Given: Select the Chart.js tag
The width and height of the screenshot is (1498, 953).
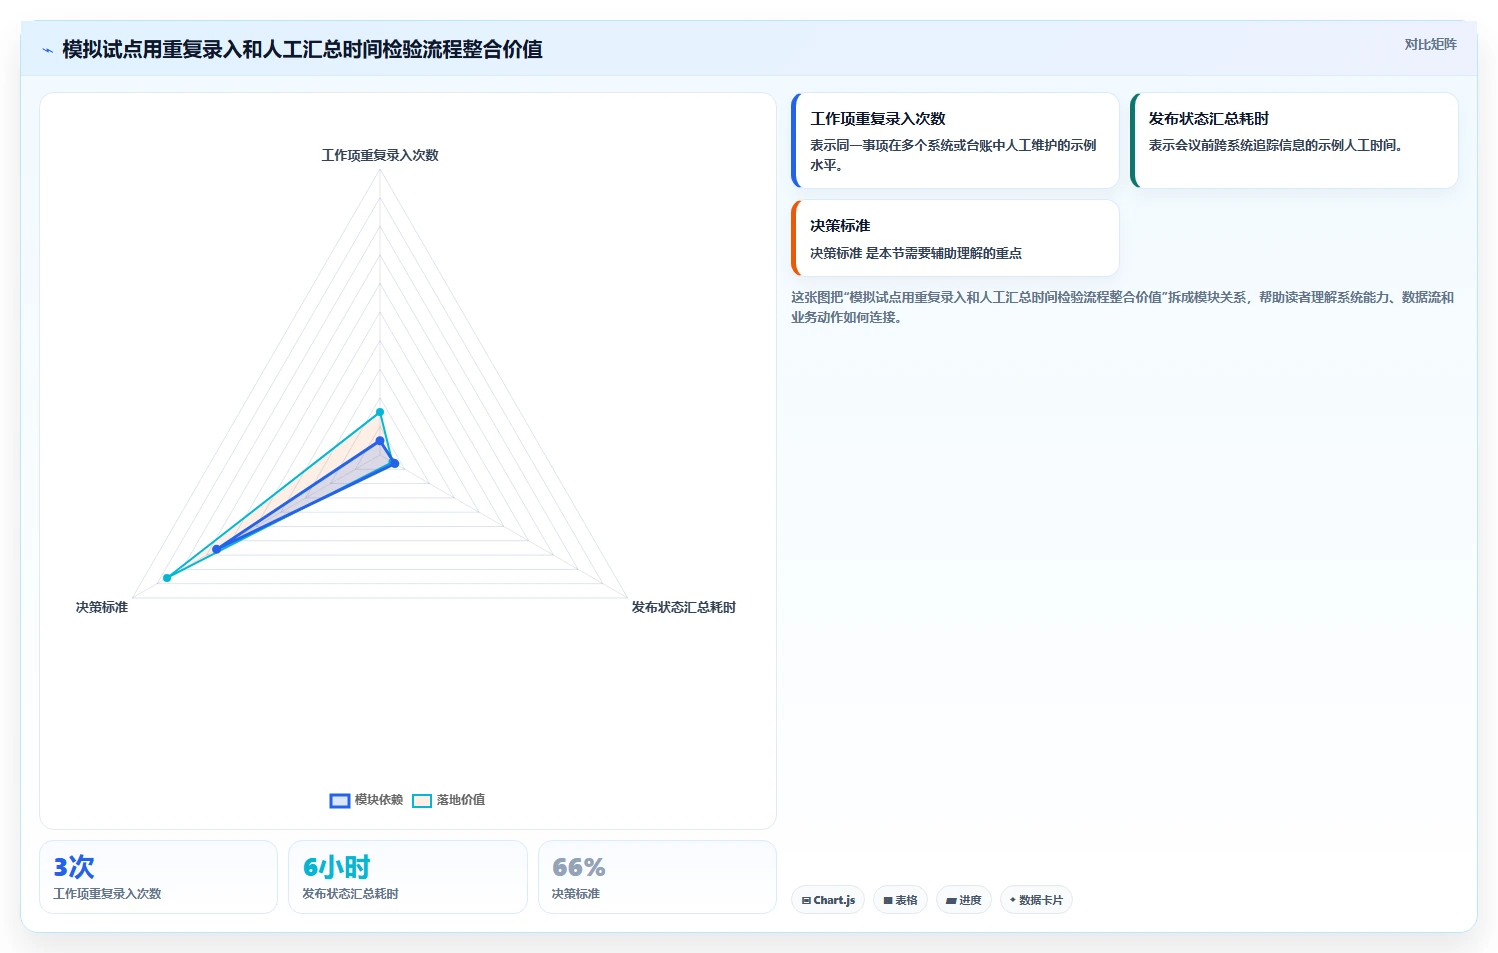Looking at the screenshot, I should [828, 900].
